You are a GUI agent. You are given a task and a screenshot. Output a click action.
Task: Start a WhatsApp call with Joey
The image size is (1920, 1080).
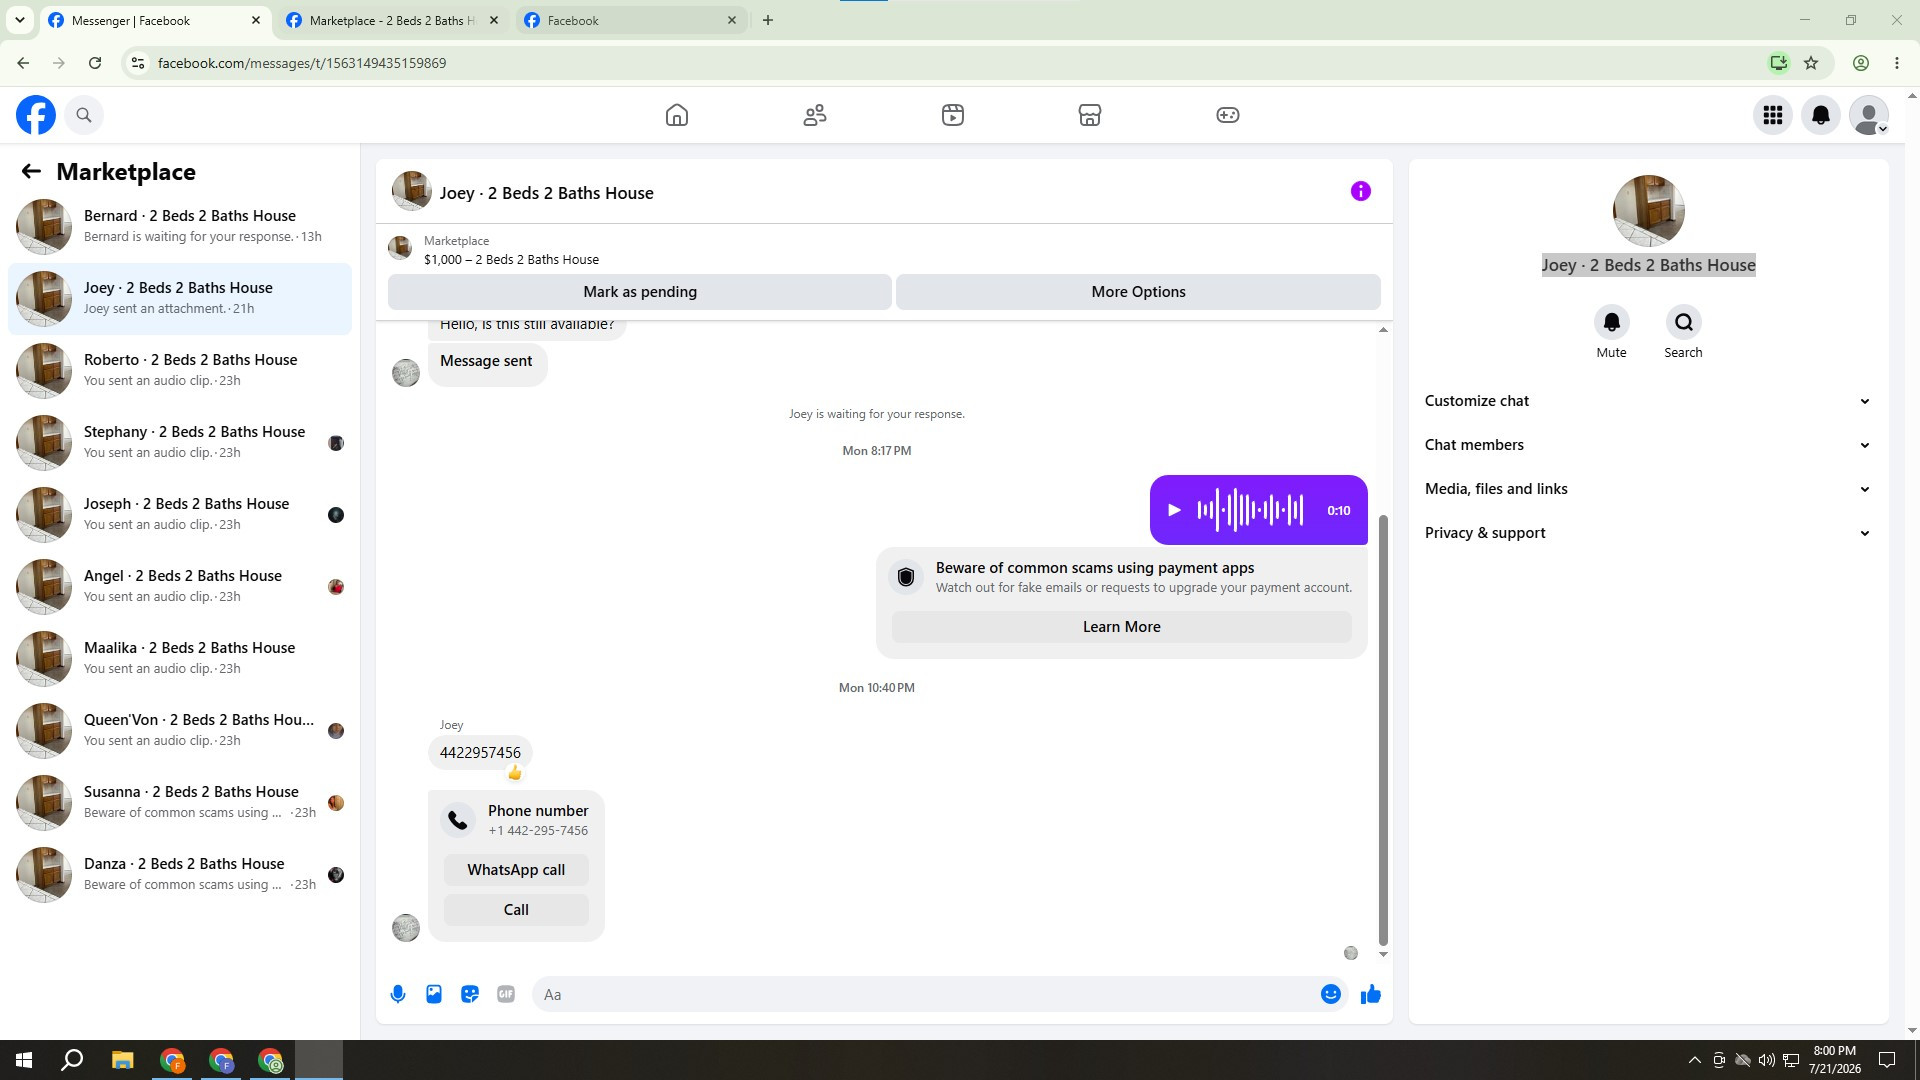click(516, 870)
